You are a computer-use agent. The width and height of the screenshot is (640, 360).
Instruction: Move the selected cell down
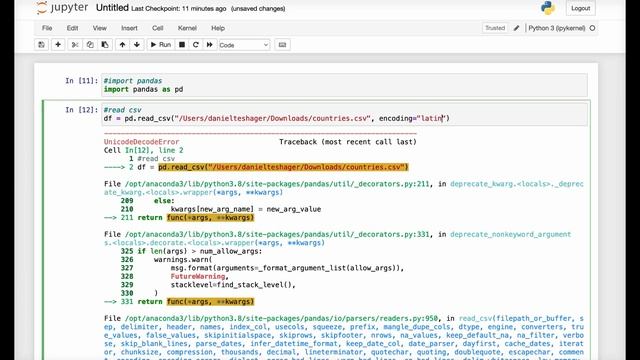coord(137,44)
